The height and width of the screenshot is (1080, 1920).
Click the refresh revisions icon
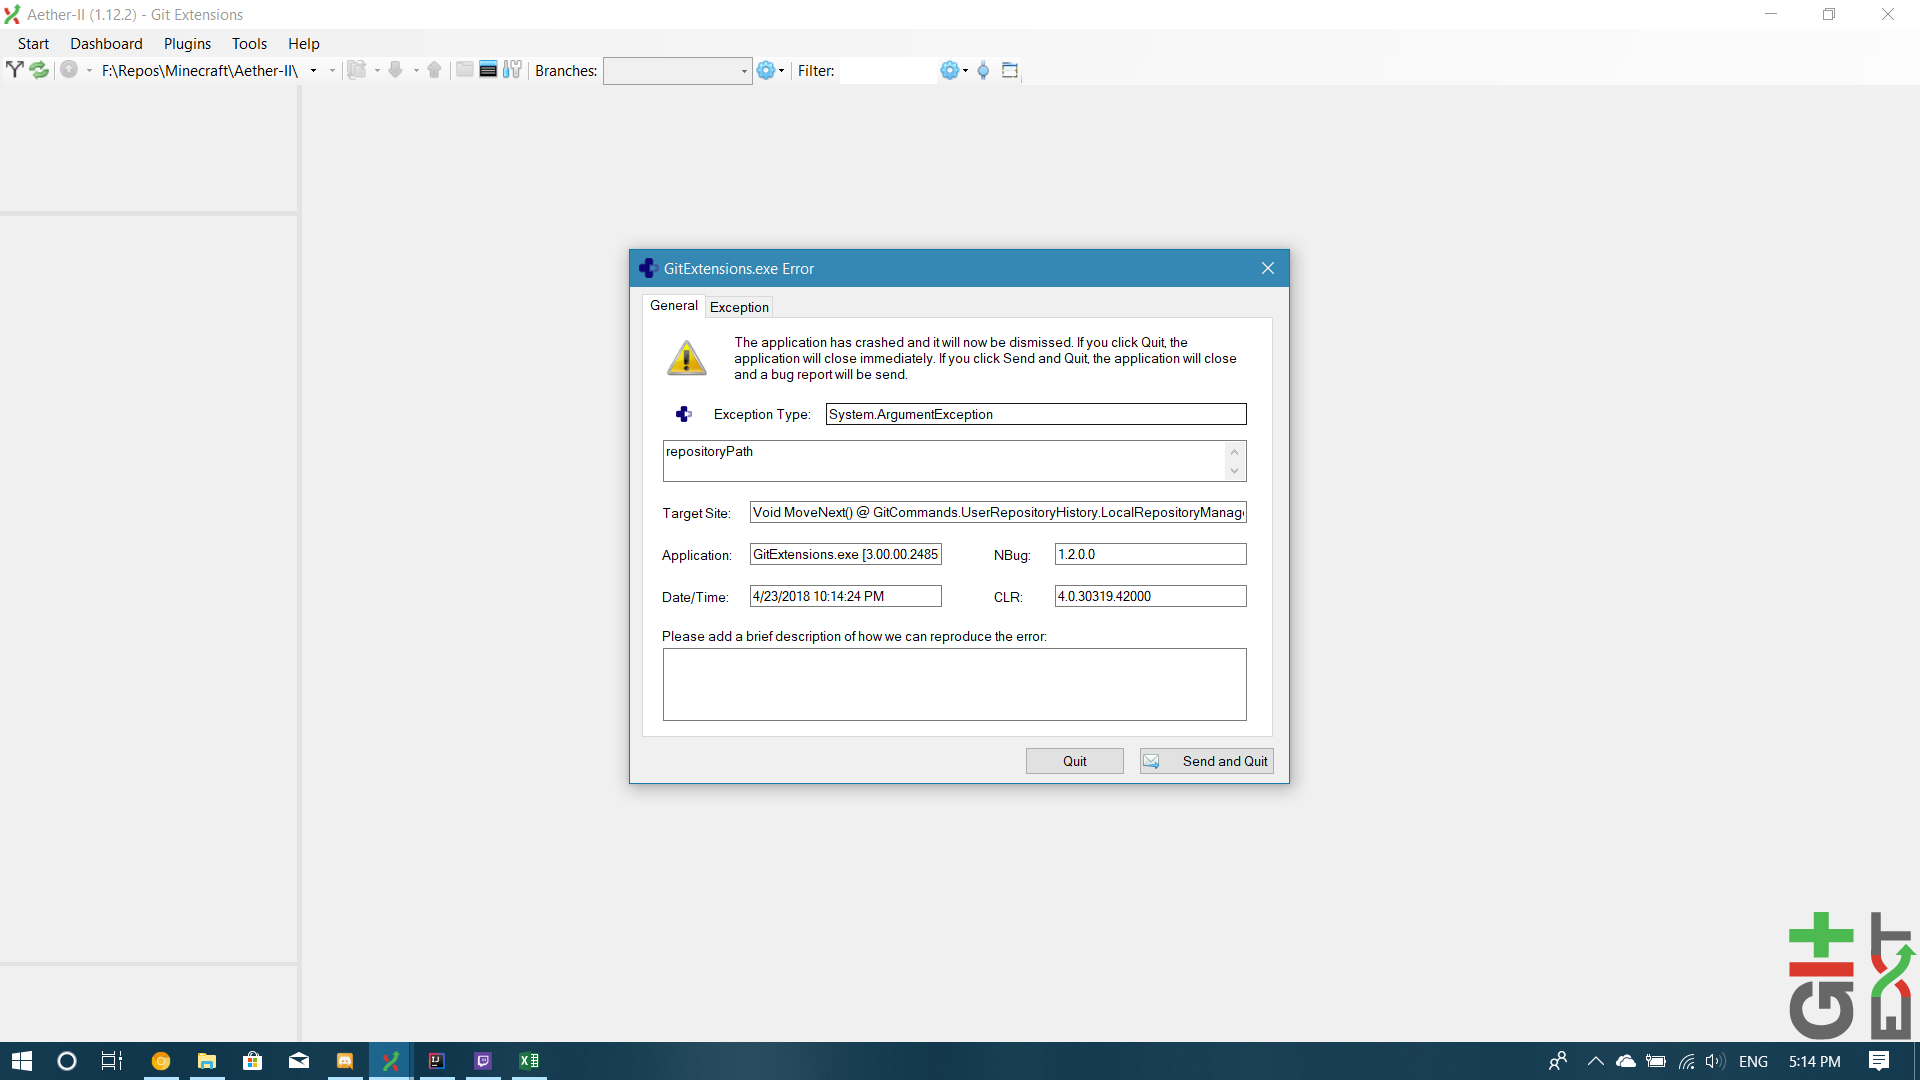39,70
